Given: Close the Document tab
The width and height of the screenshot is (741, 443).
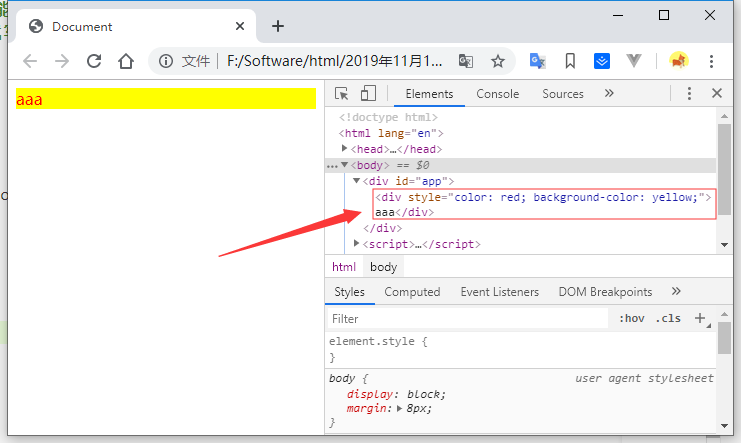Looking at the screenshot, I should 240,26.
